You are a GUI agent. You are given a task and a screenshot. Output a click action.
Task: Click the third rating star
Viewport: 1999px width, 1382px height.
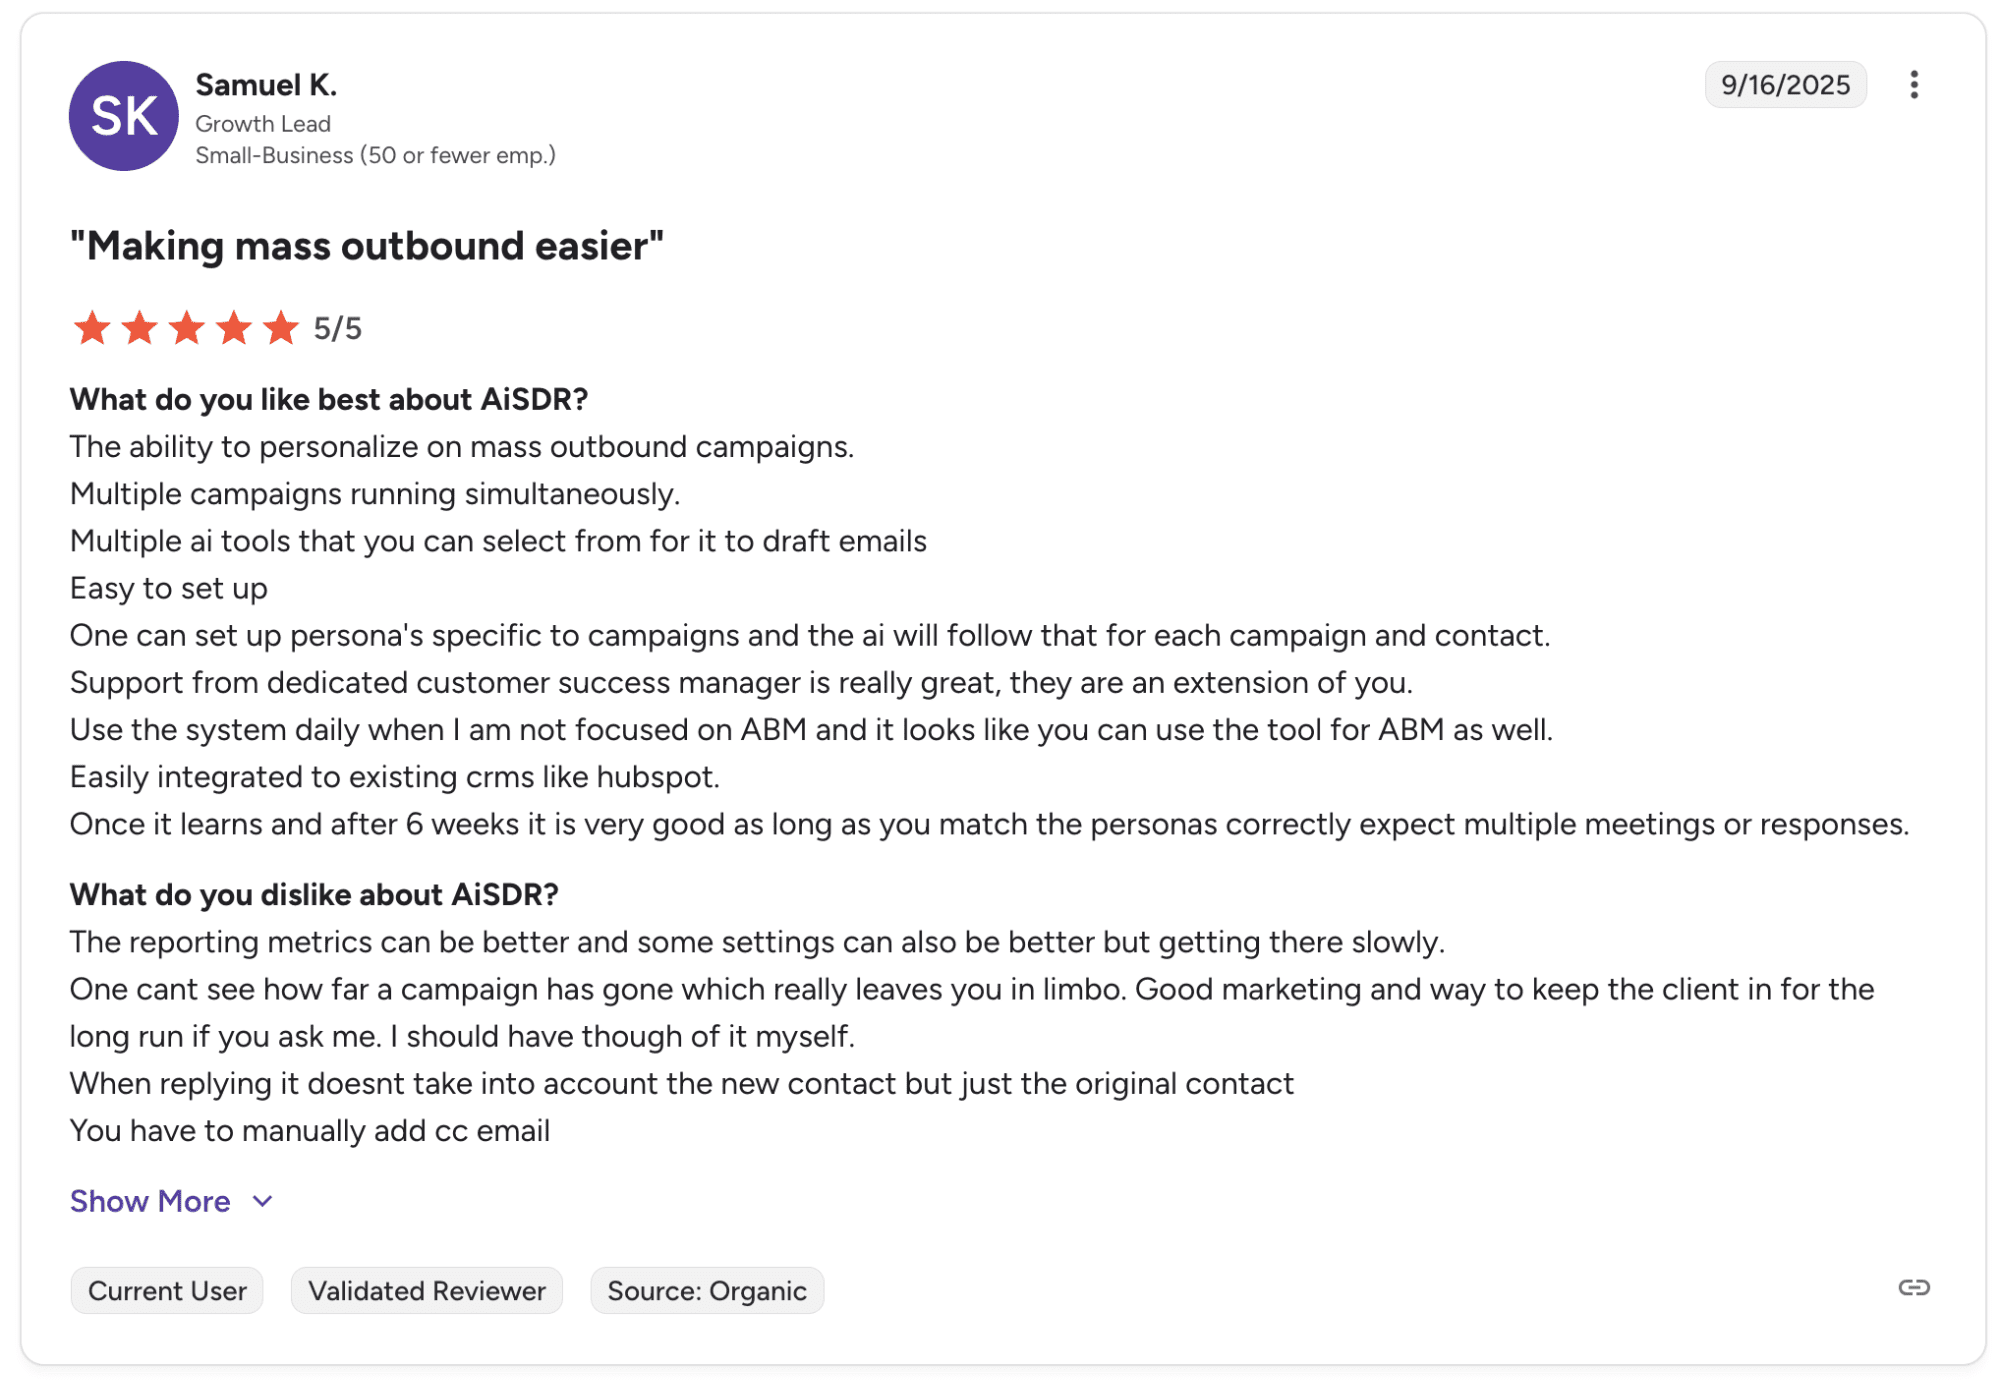click(x=187, y=328)
